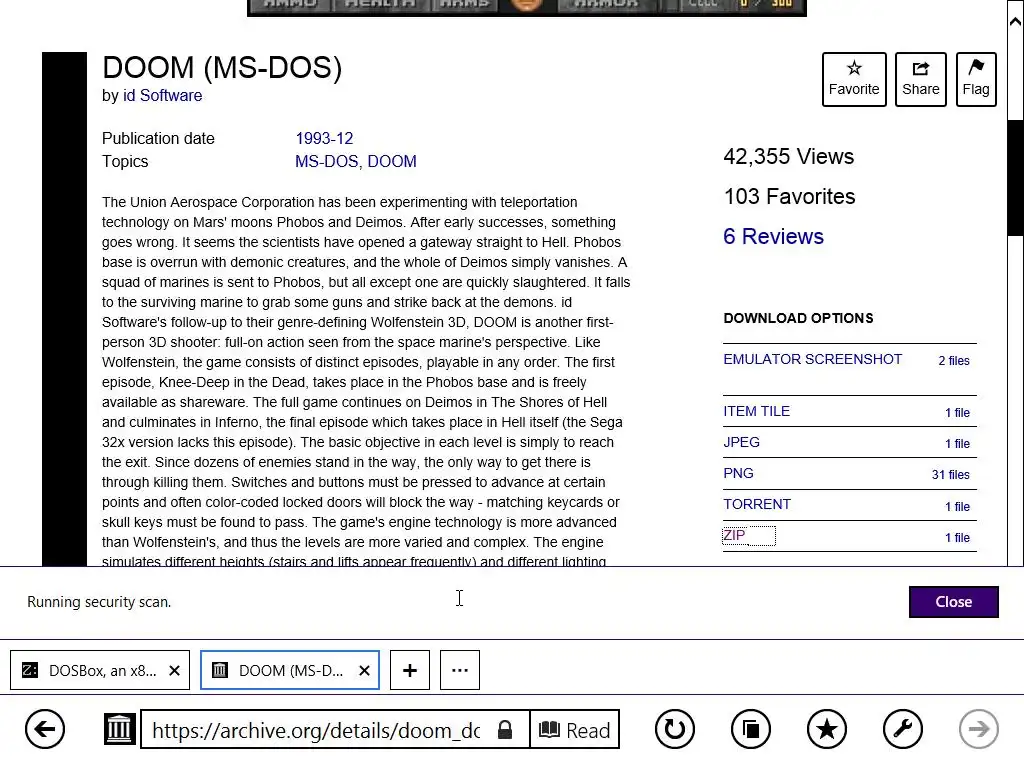Click the favorites star in the toolbar
Screen dimensions: 1024x768
[x=827, y=729]
